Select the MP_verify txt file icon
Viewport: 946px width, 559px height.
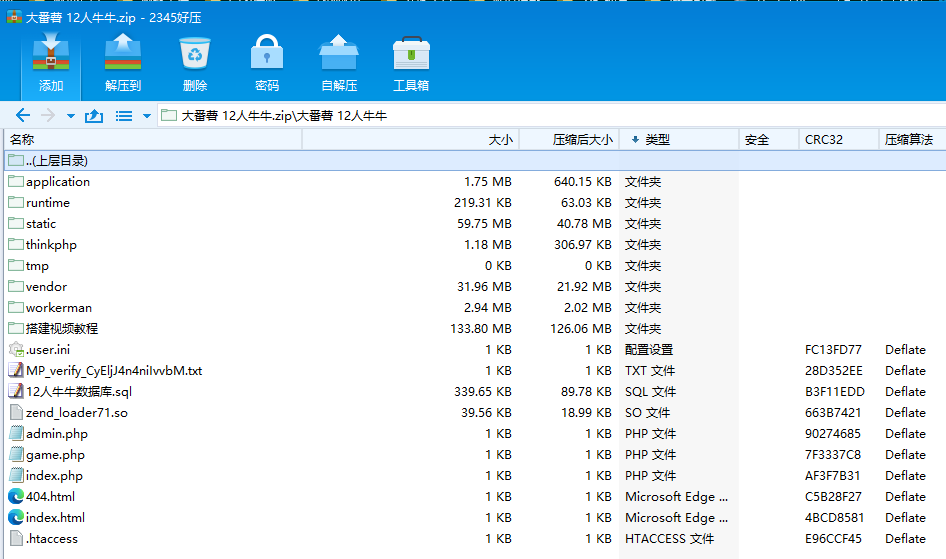(16, 370)
